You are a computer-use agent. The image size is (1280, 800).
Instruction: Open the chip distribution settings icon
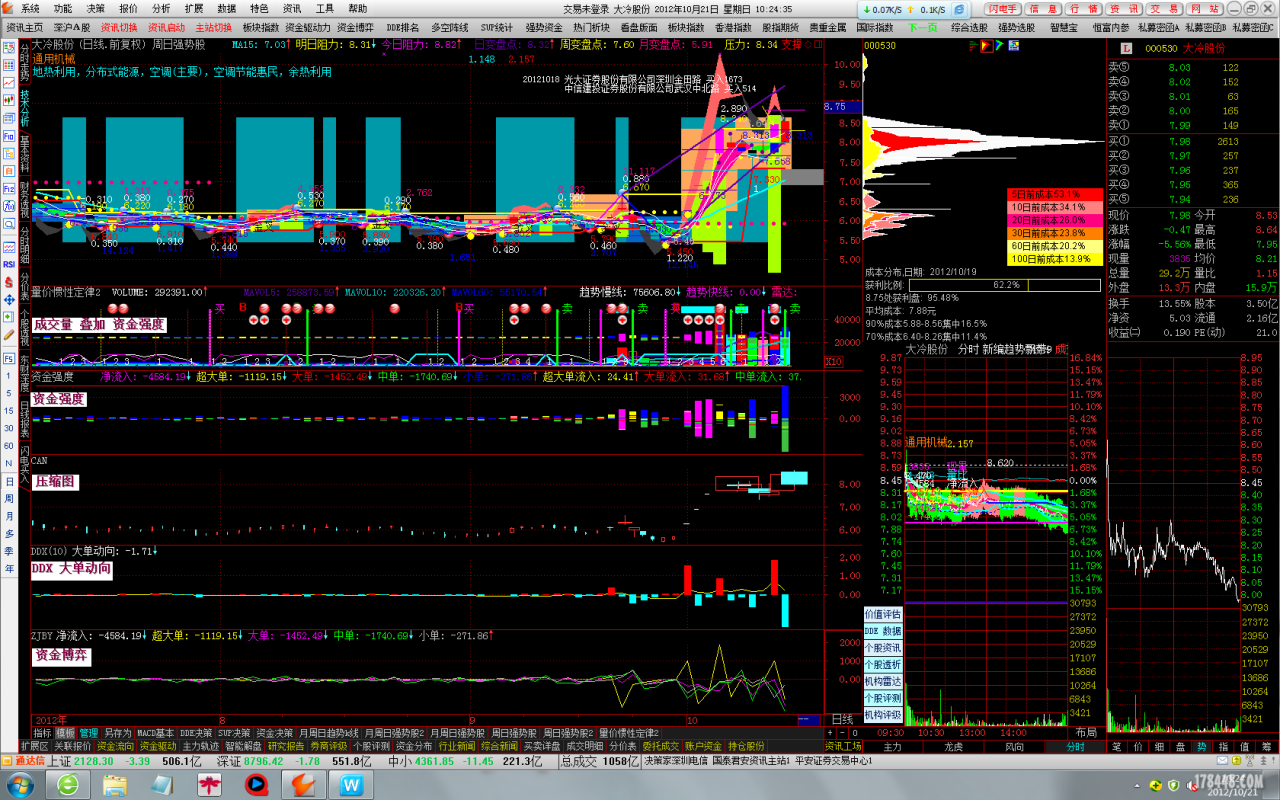(1015, 46)
